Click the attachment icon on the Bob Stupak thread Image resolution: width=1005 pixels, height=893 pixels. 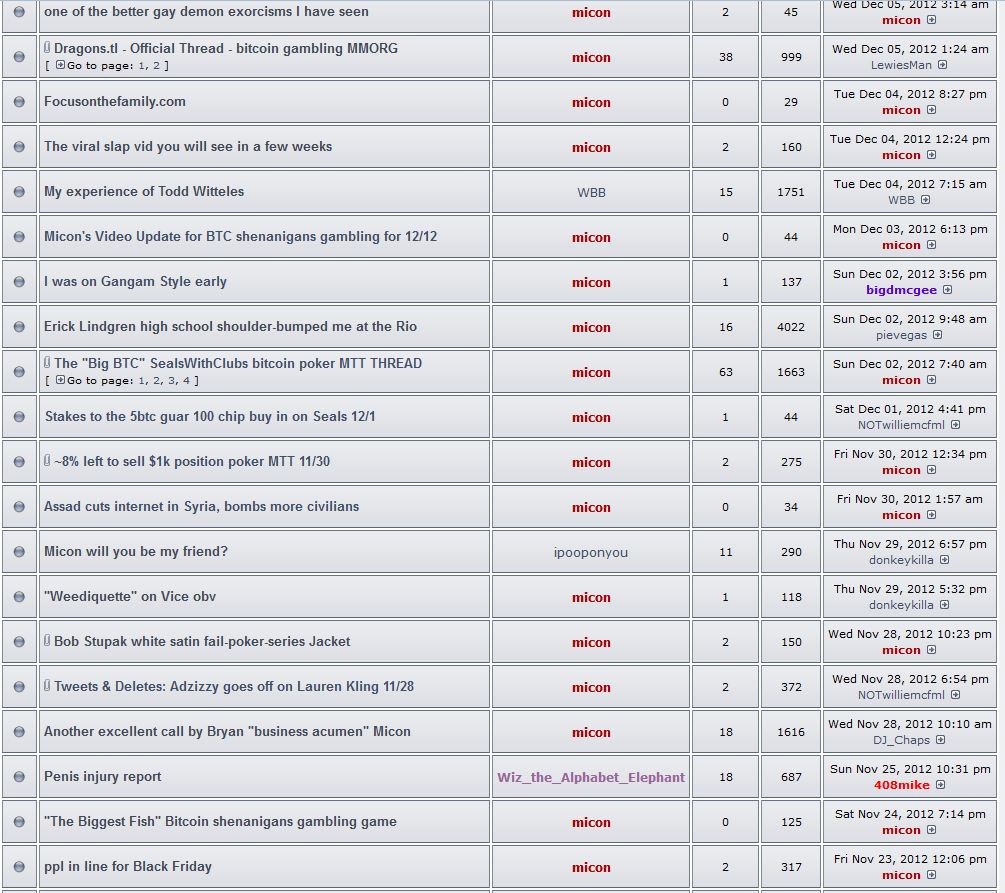tap(47, 641)
